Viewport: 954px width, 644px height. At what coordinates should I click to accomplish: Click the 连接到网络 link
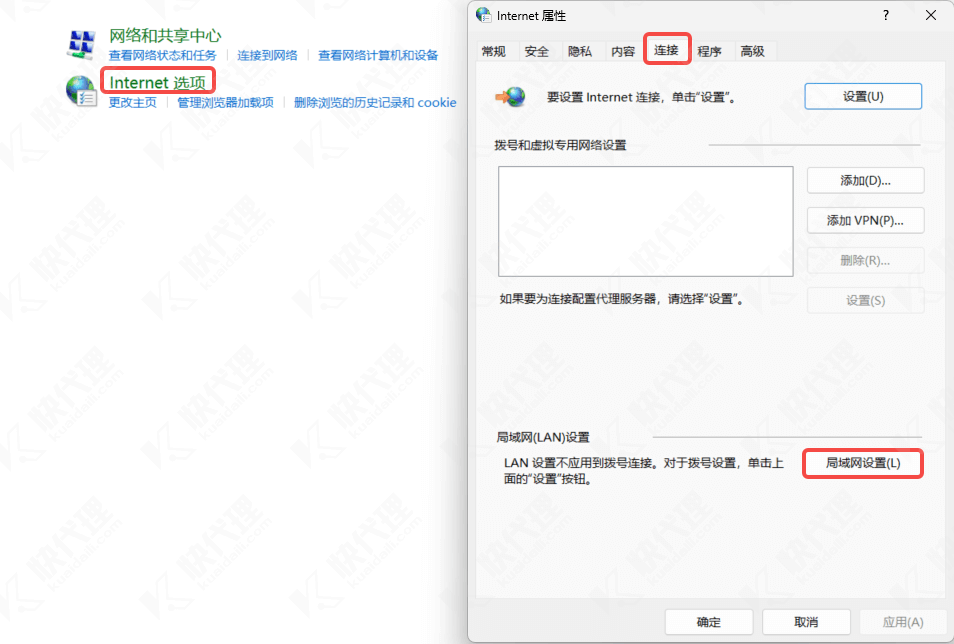click(267, 55)
